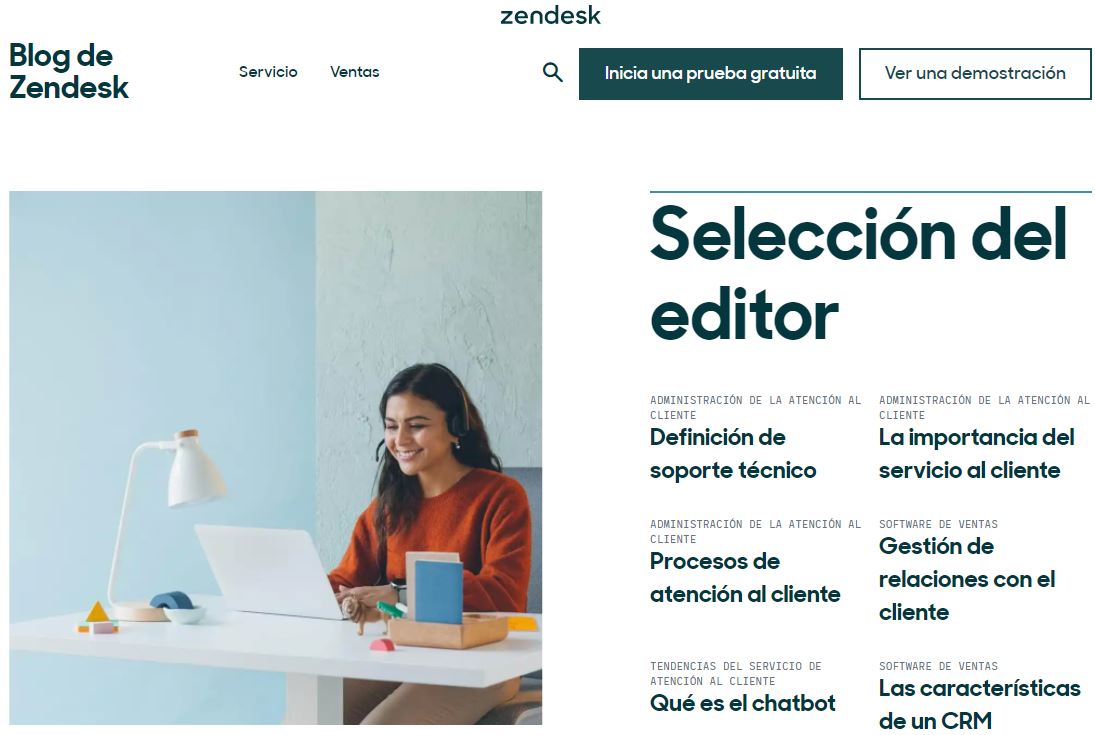Open the Servicio menu item
The width and height of the screenshot is (1095, 735).
[x=268, y=72]
